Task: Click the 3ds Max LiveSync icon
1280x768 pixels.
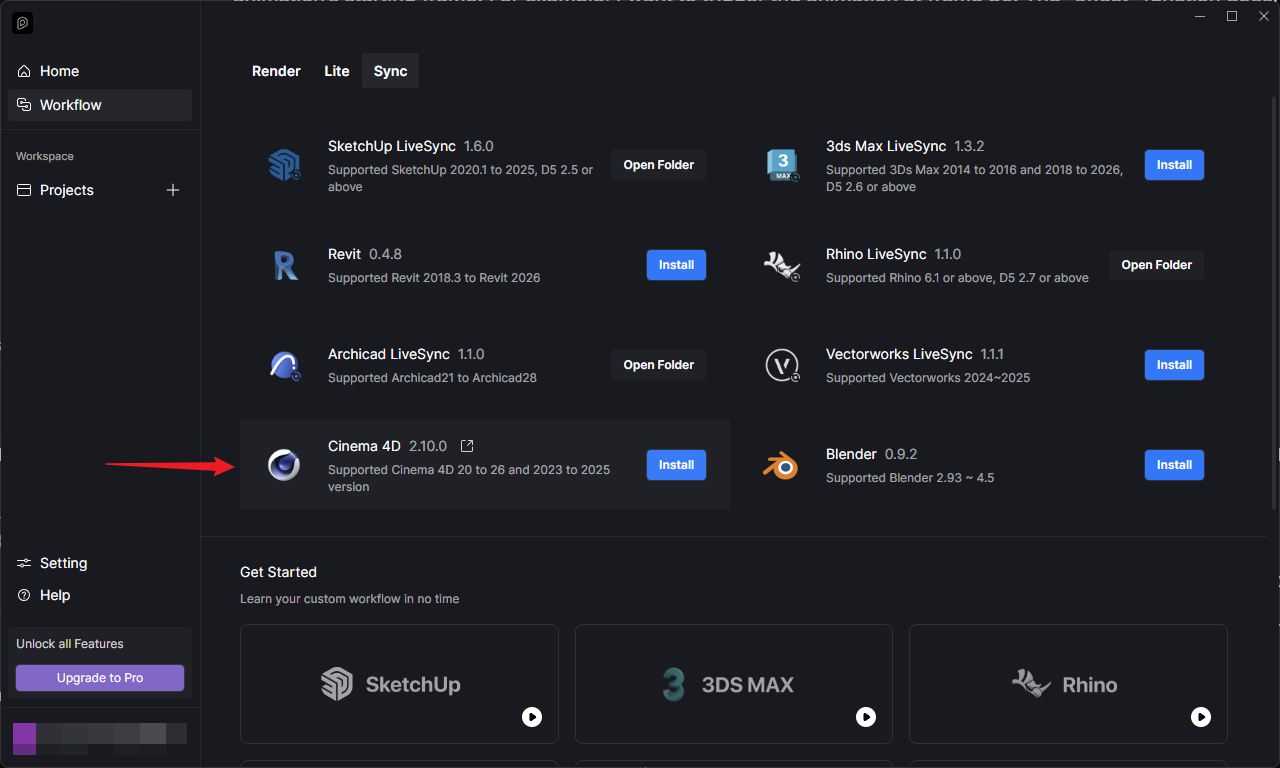Action: [782, 165]
